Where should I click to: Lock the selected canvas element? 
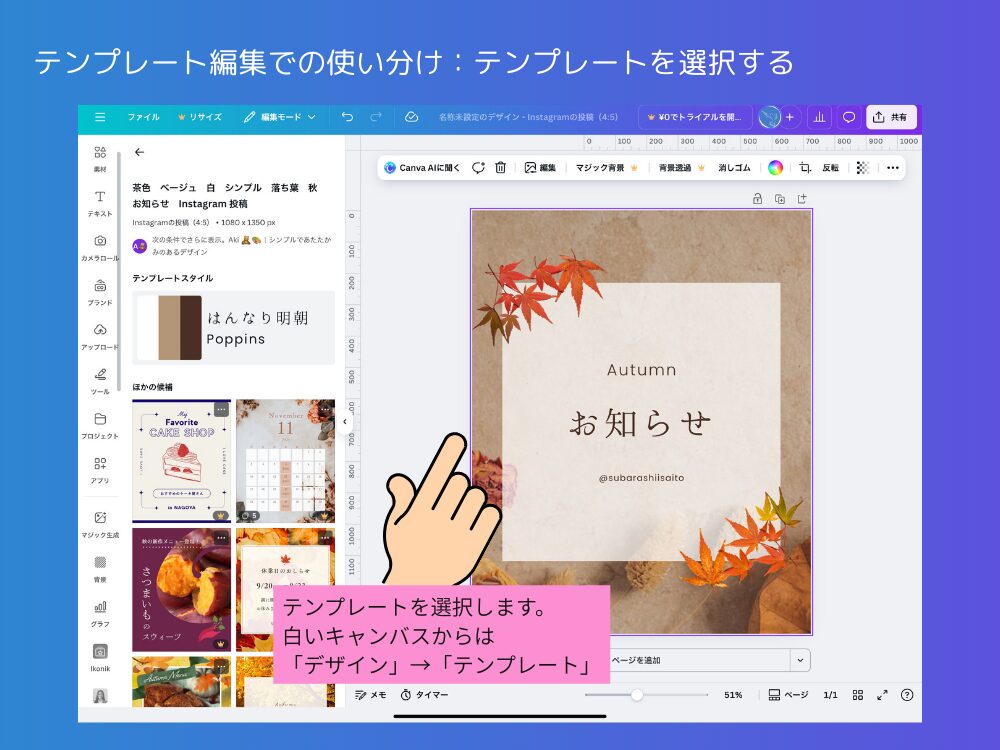[758, 200]
